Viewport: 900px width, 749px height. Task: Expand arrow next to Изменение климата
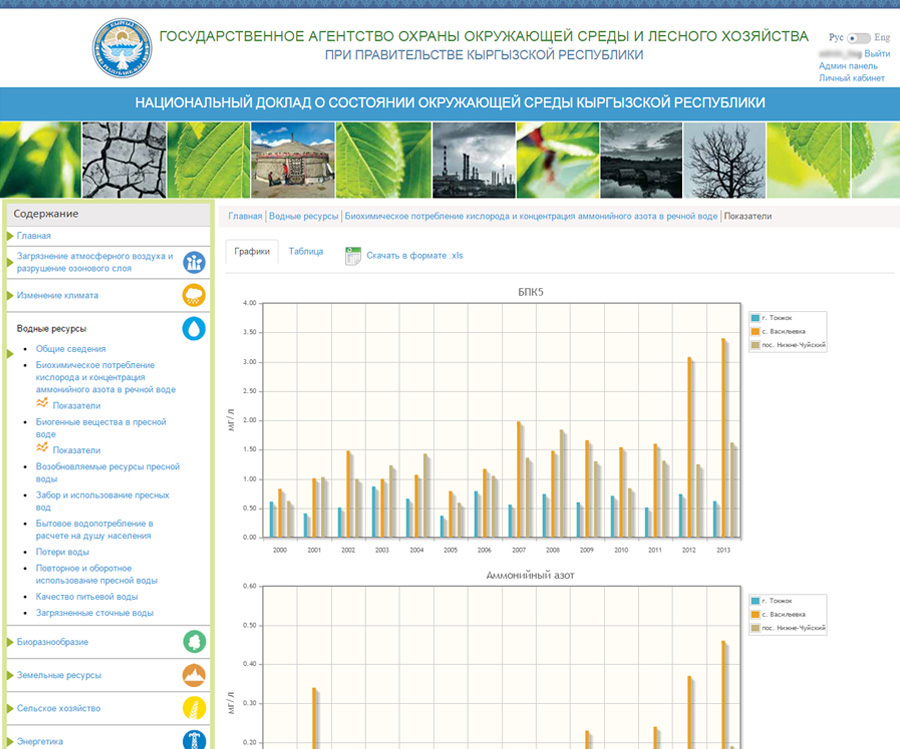point(10,296)
